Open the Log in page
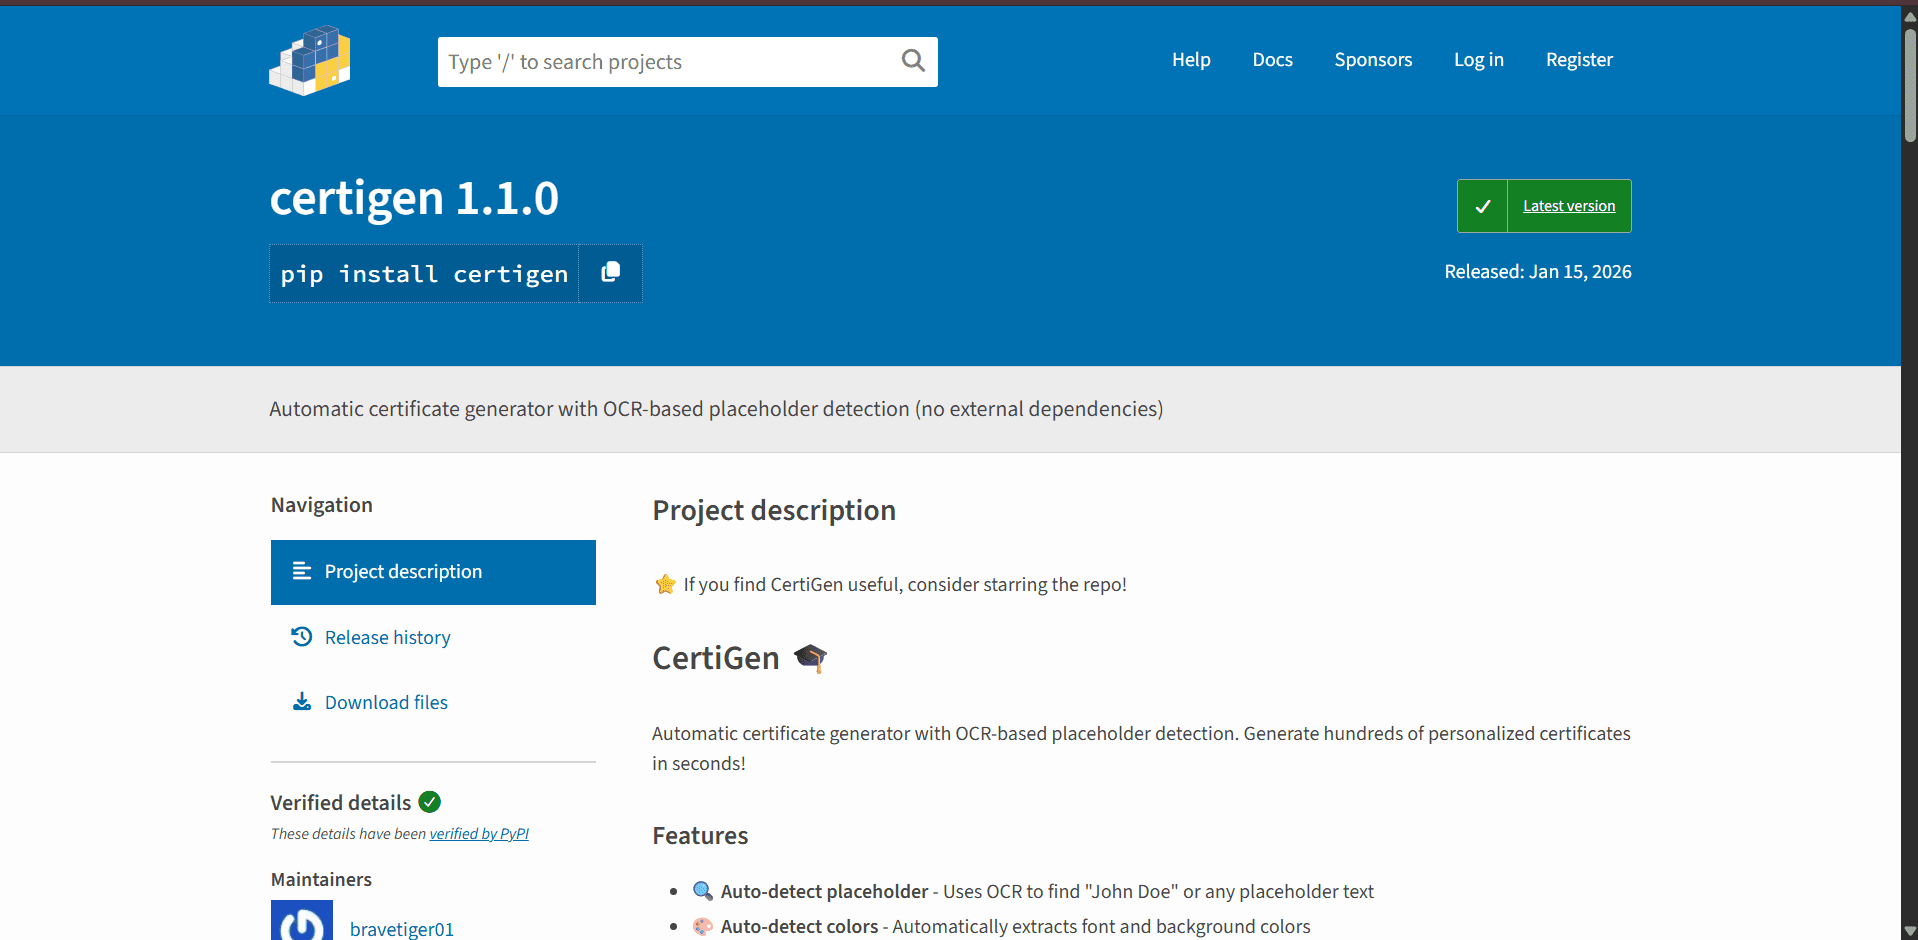 click(x=1478, y=60)
